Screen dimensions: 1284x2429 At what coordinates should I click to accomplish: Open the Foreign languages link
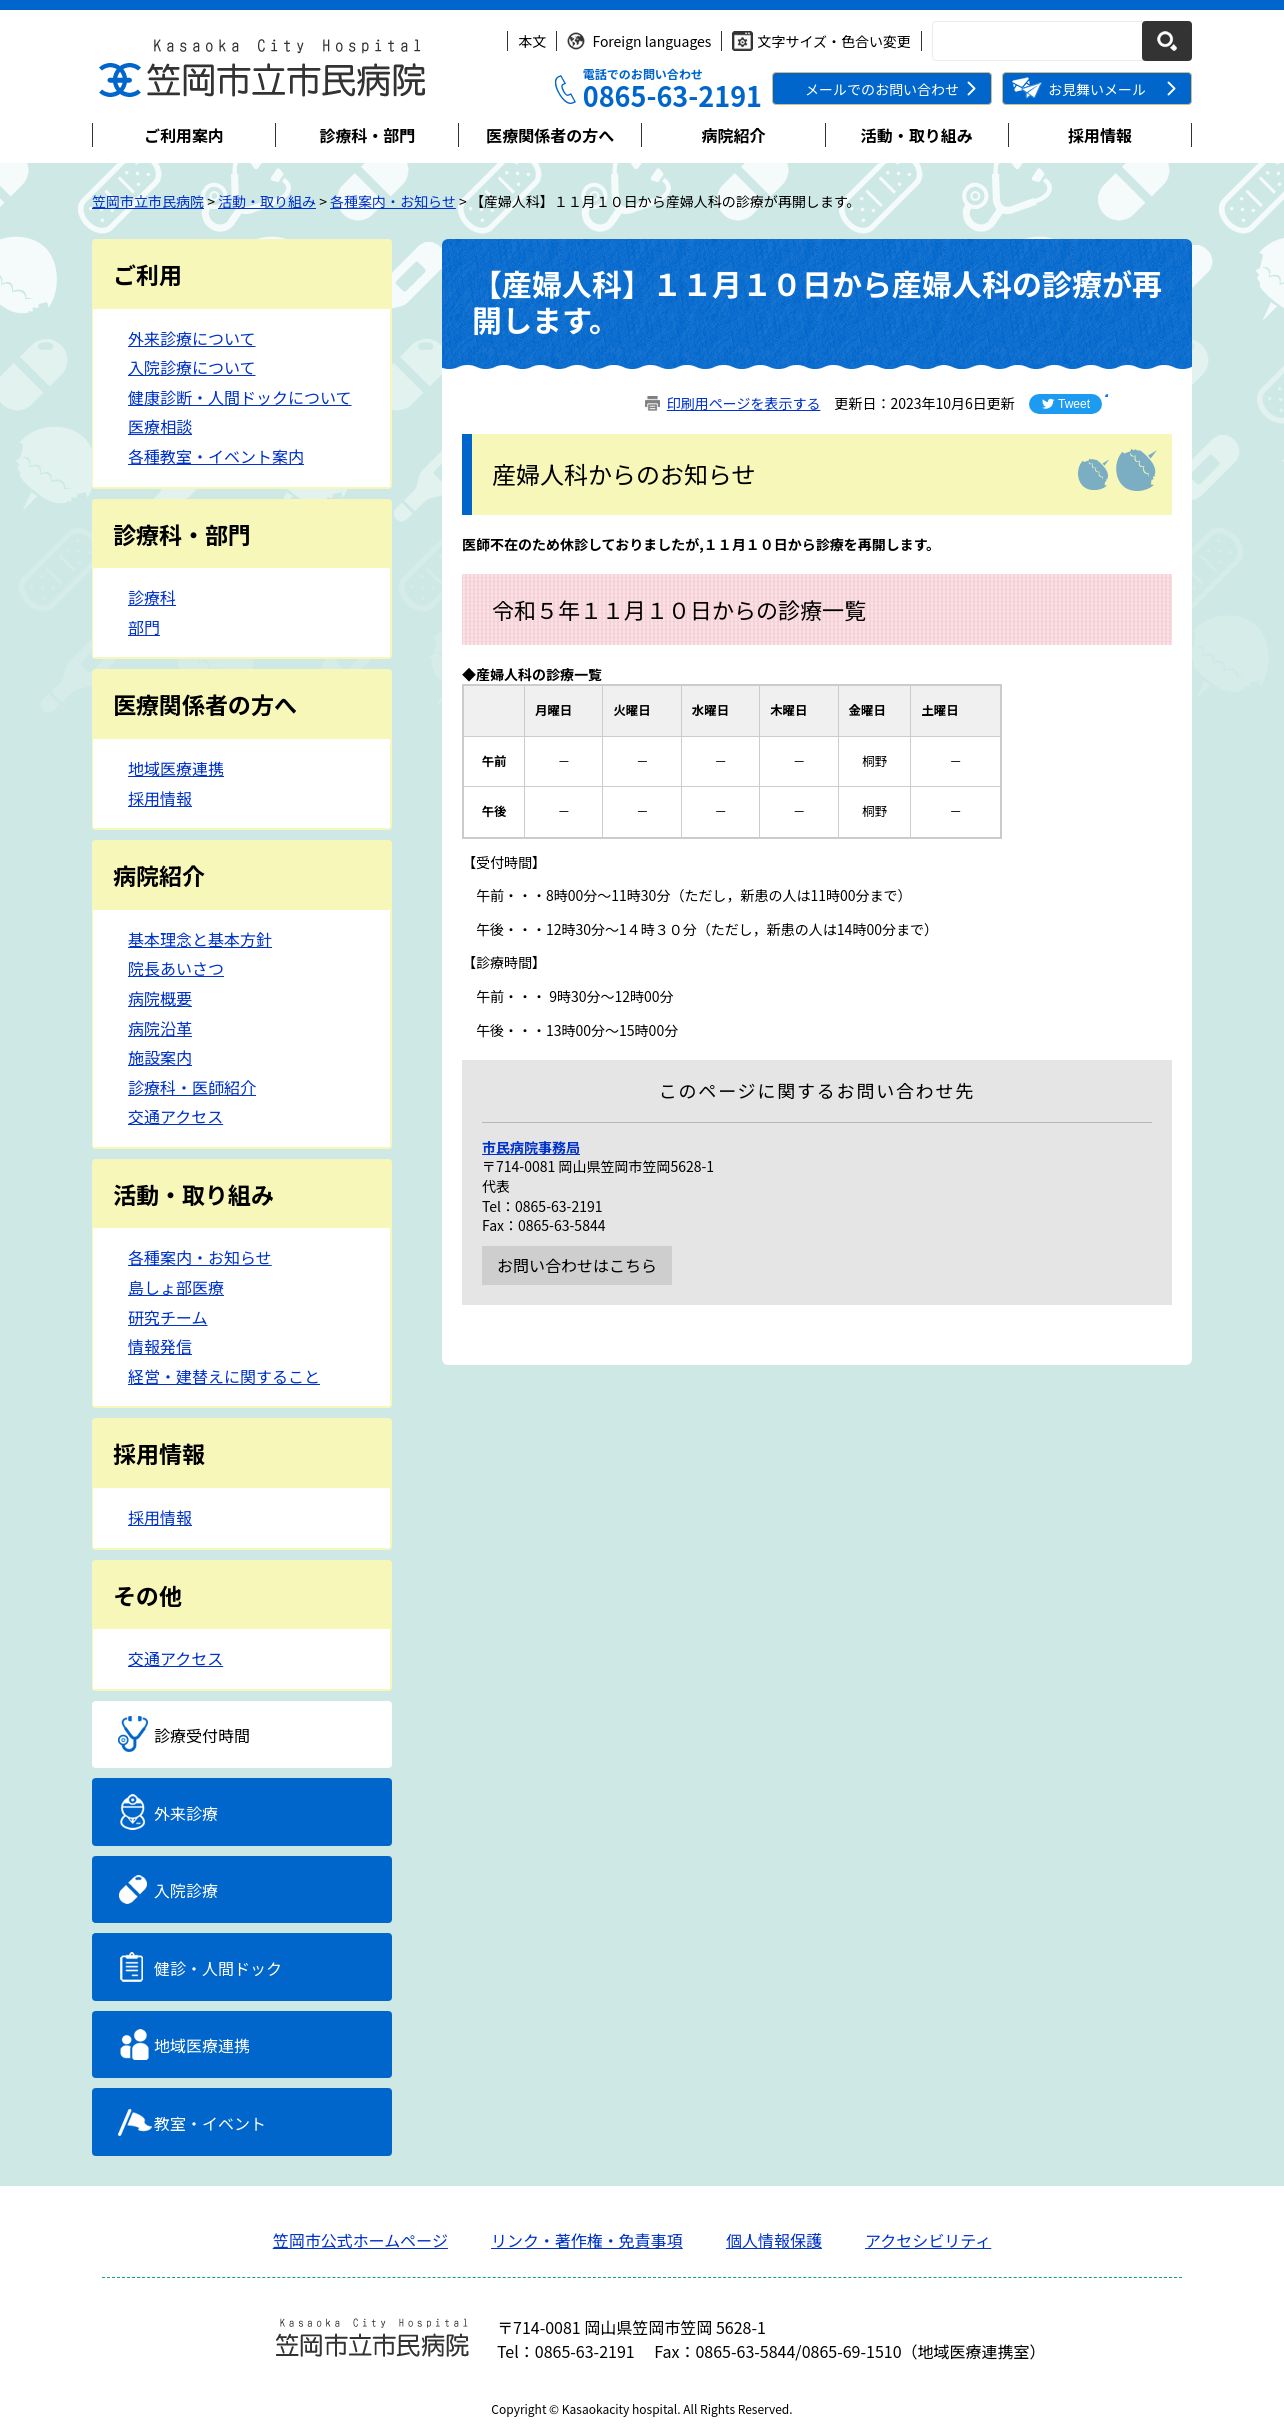tap(652, 41)
